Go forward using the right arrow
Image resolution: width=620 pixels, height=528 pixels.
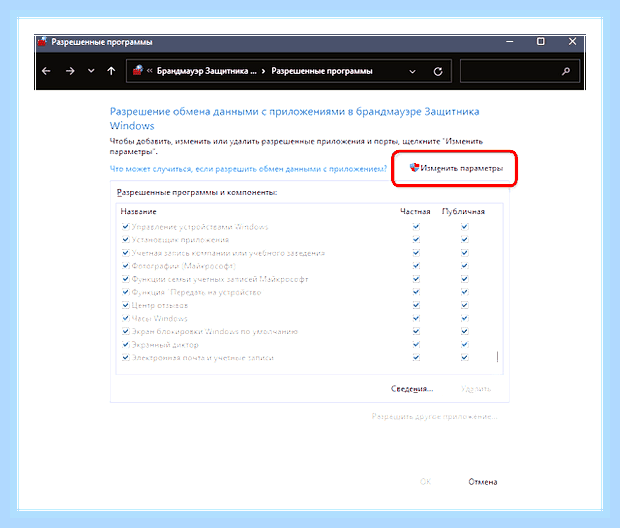(x=70, y=71)
